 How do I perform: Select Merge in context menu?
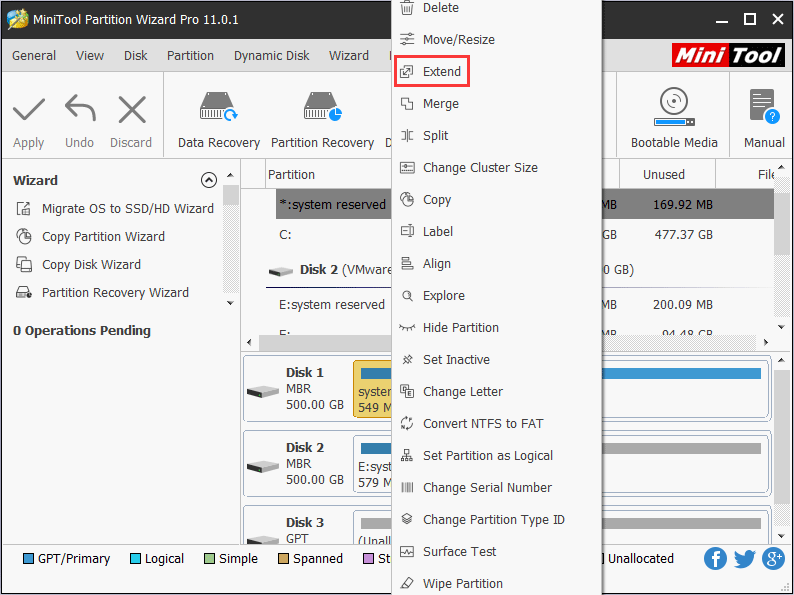(440, 104)
